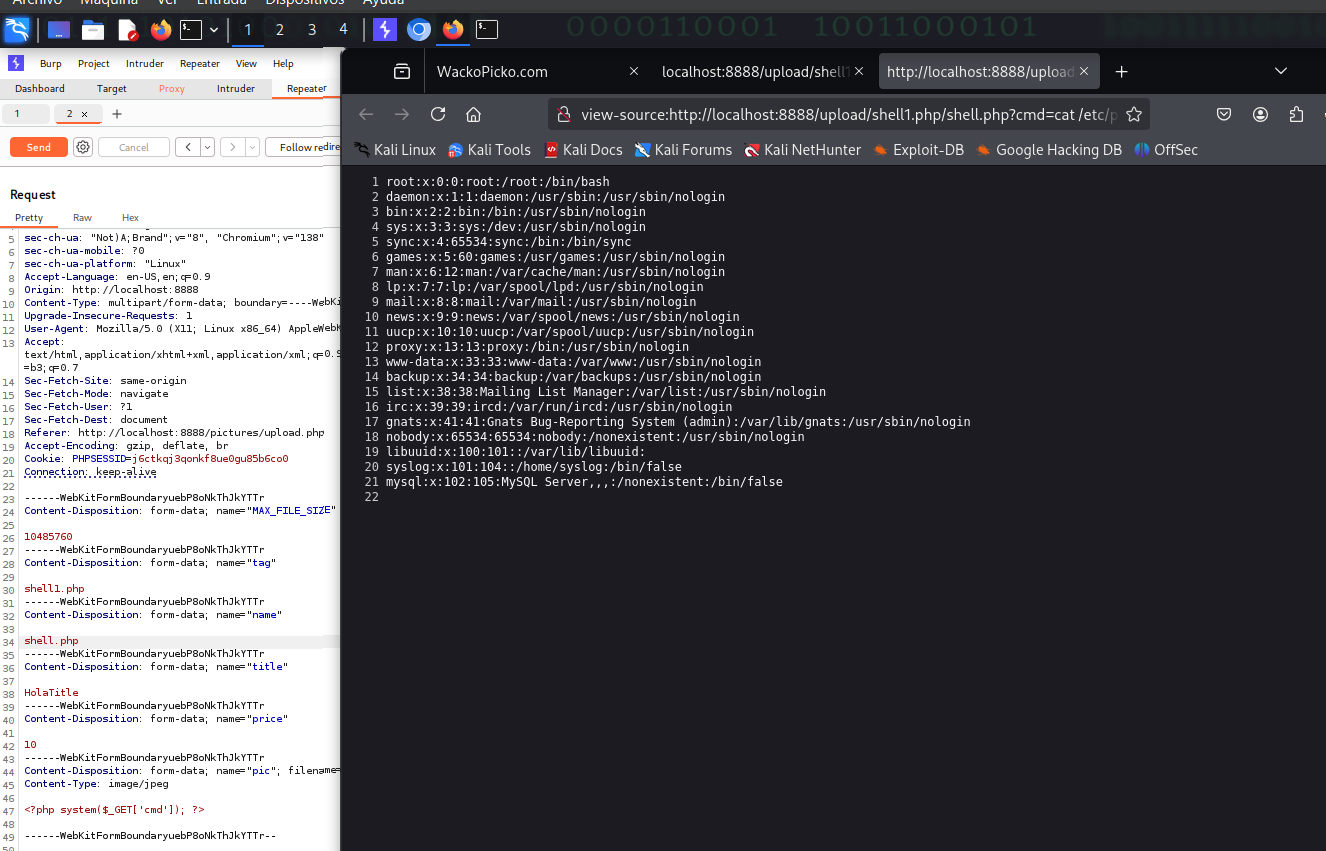Focus the running terminal taskbar window
Viewport: 1326px width, 851px height.
[x=487, y=30]
